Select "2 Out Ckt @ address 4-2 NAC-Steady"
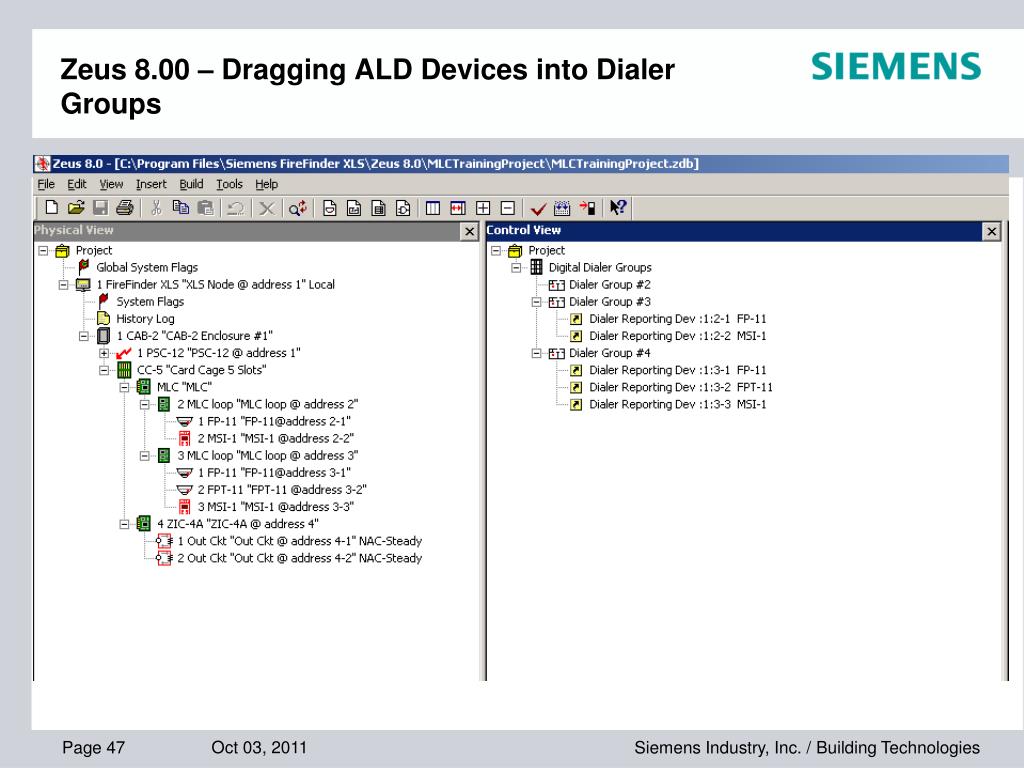 tap(300, 558)
